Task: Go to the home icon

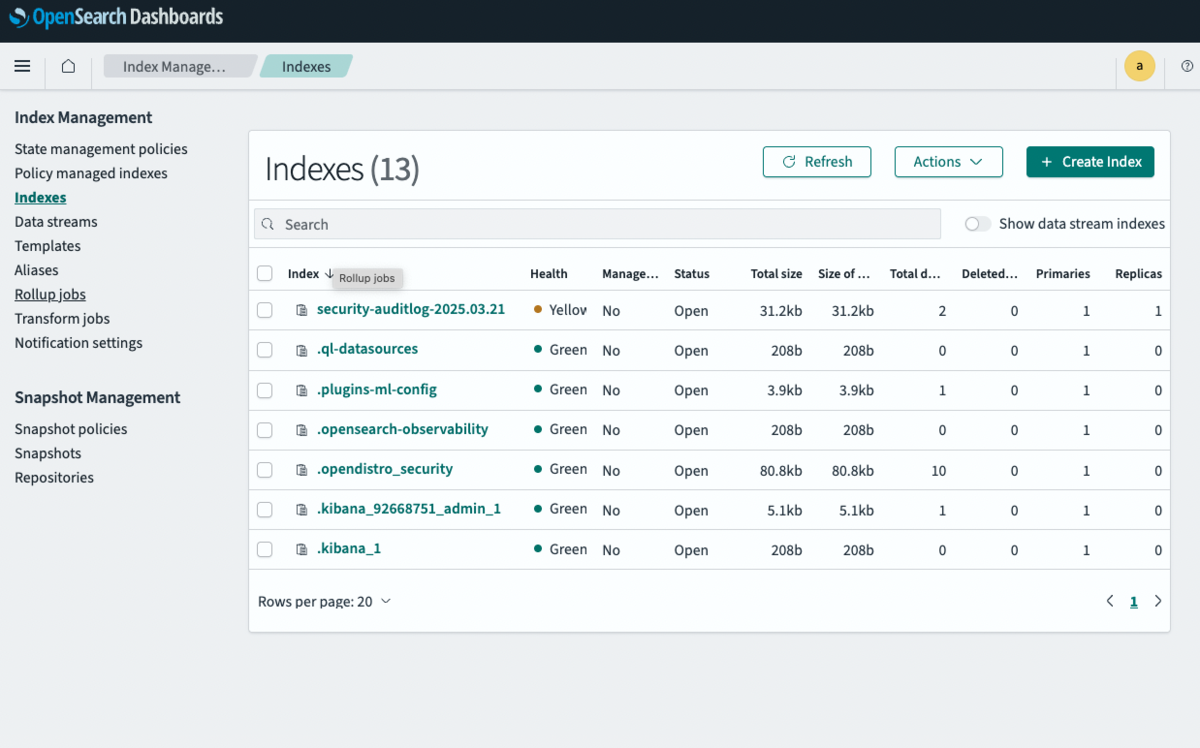Action: coord(68,66)
